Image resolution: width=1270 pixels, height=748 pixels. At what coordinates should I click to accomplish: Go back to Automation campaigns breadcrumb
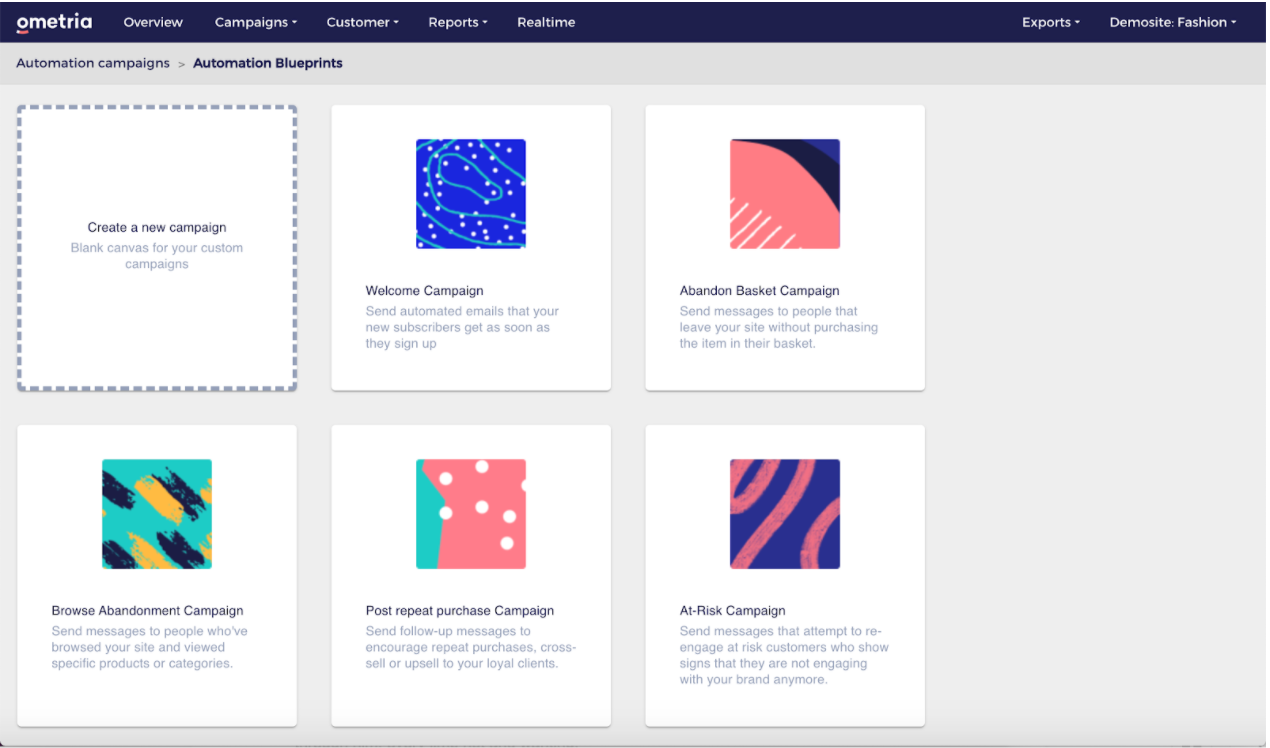[93, 63]
